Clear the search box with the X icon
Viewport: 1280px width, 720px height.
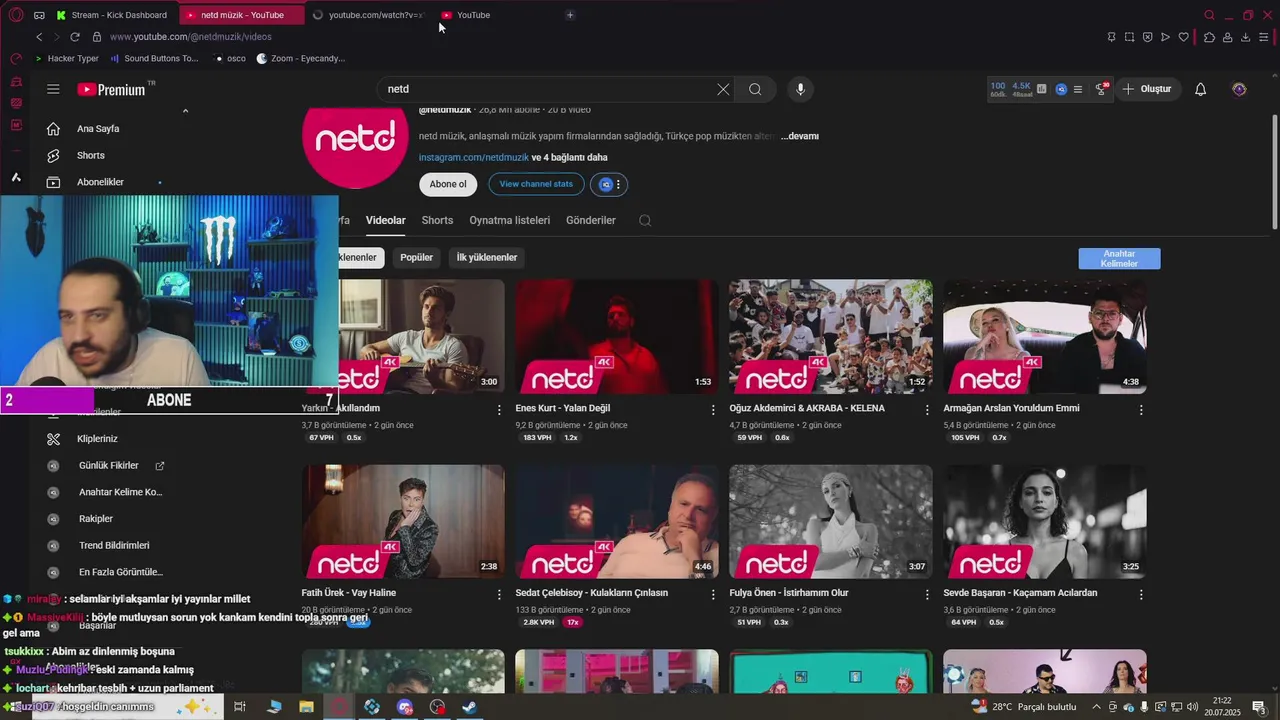[723, 89]
